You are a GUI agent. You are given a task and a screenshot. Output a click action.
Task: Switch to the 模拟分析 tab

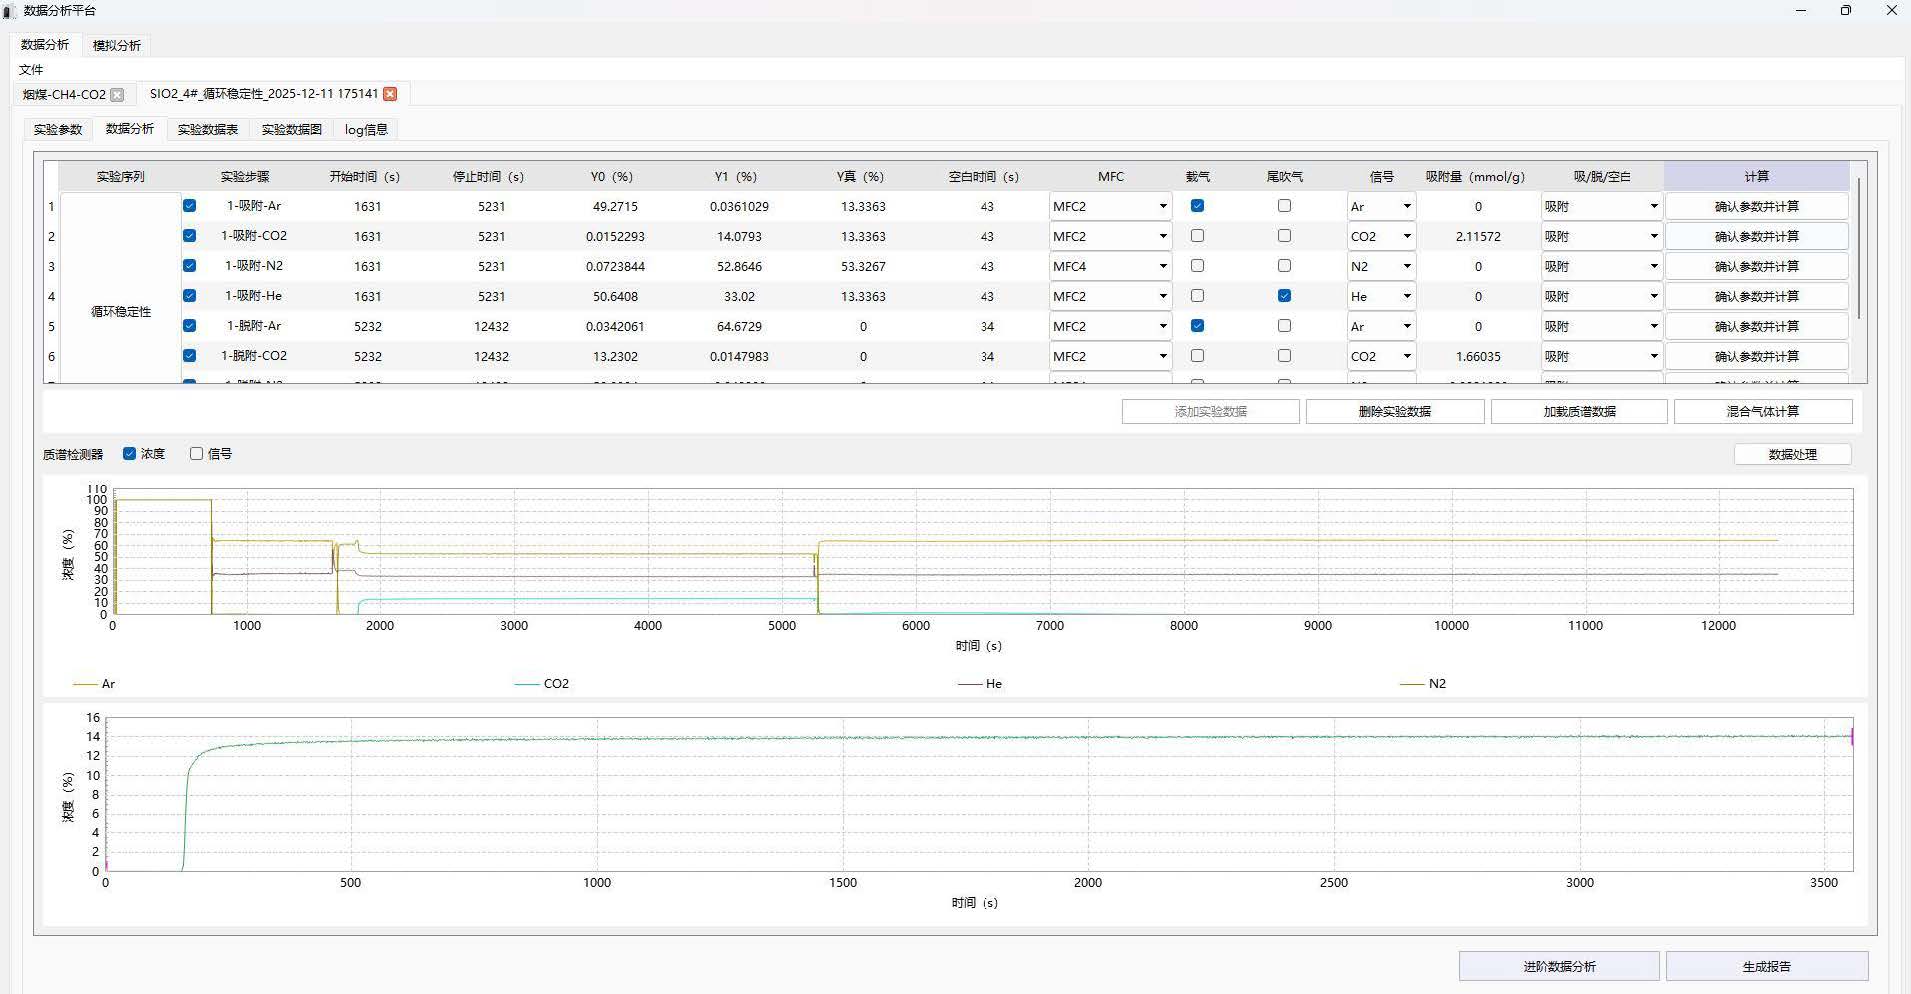117,46
